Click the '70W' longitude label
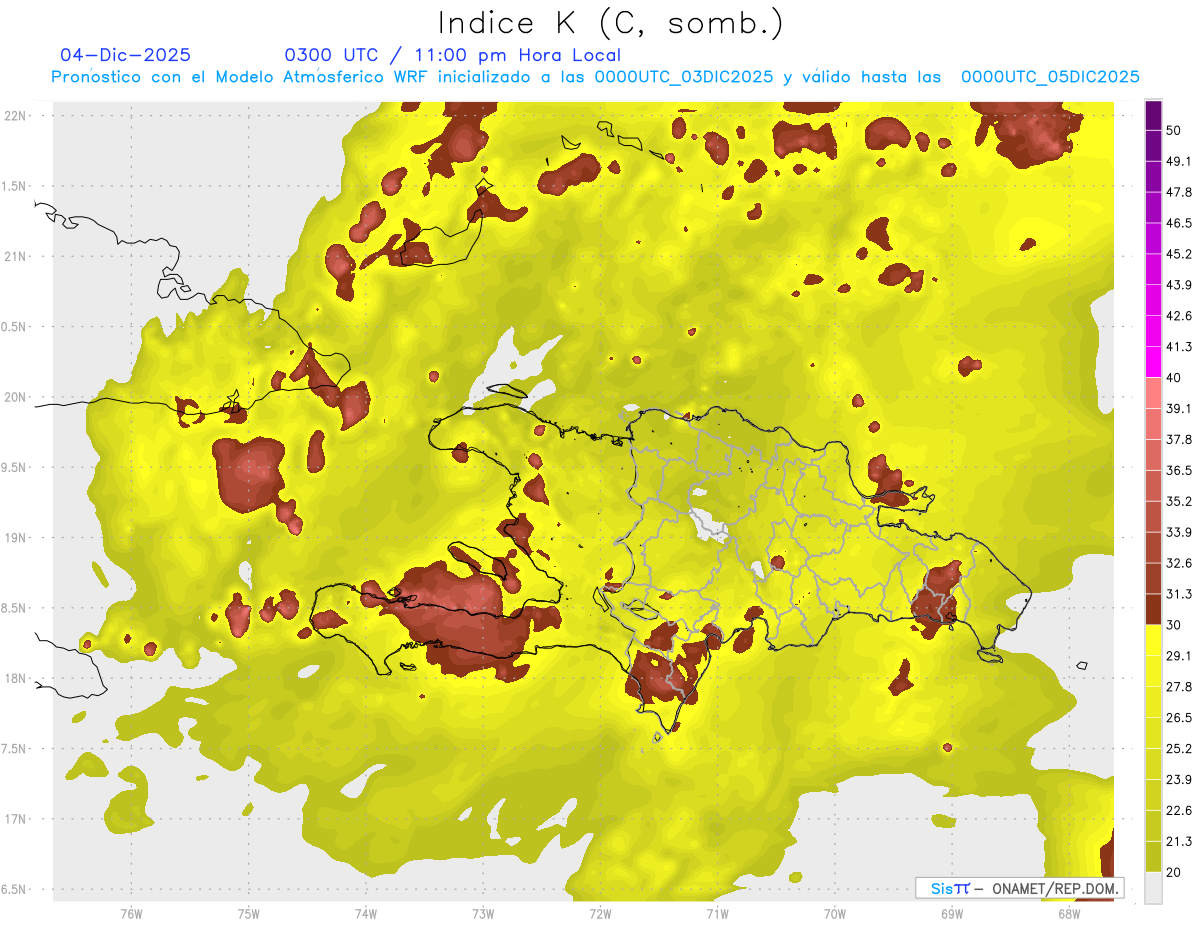Screen dimensions: 1200x927 pyautogui.click(x=834, y=914)
